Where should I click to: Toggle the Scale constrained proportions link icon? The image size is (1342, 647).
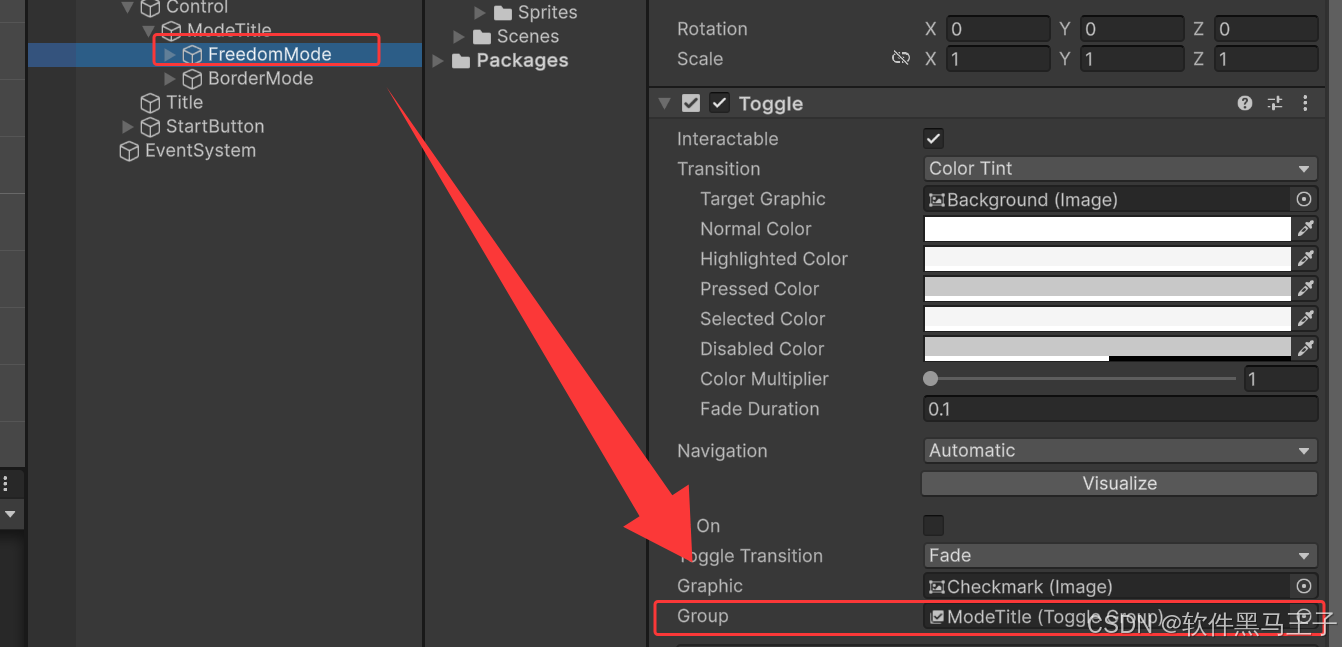pos(900,59)
